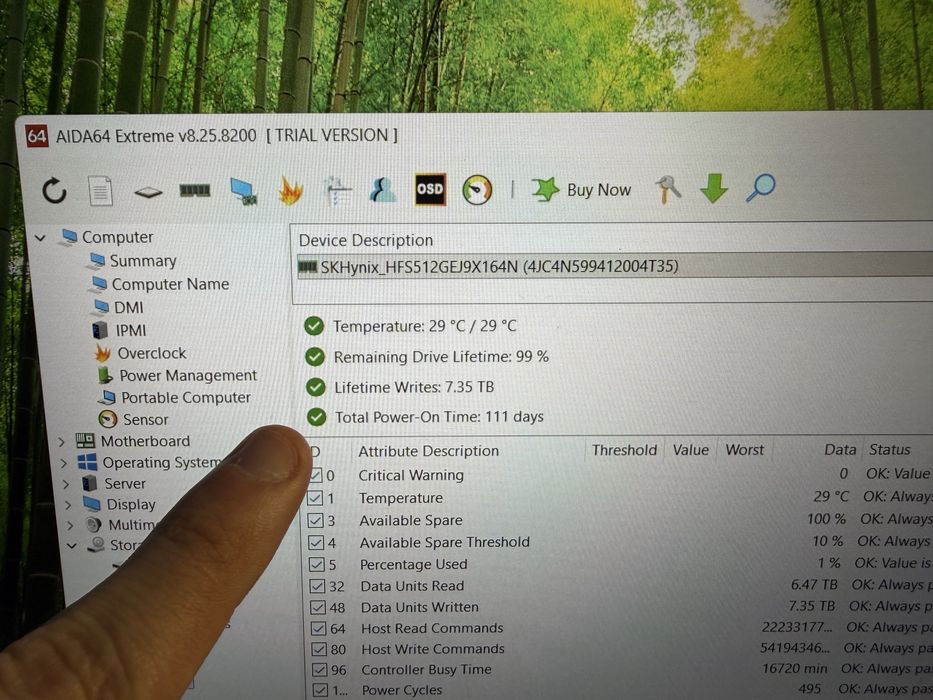
Task: Open the SensorPanel gauge icon
Action: click(477, 190)
